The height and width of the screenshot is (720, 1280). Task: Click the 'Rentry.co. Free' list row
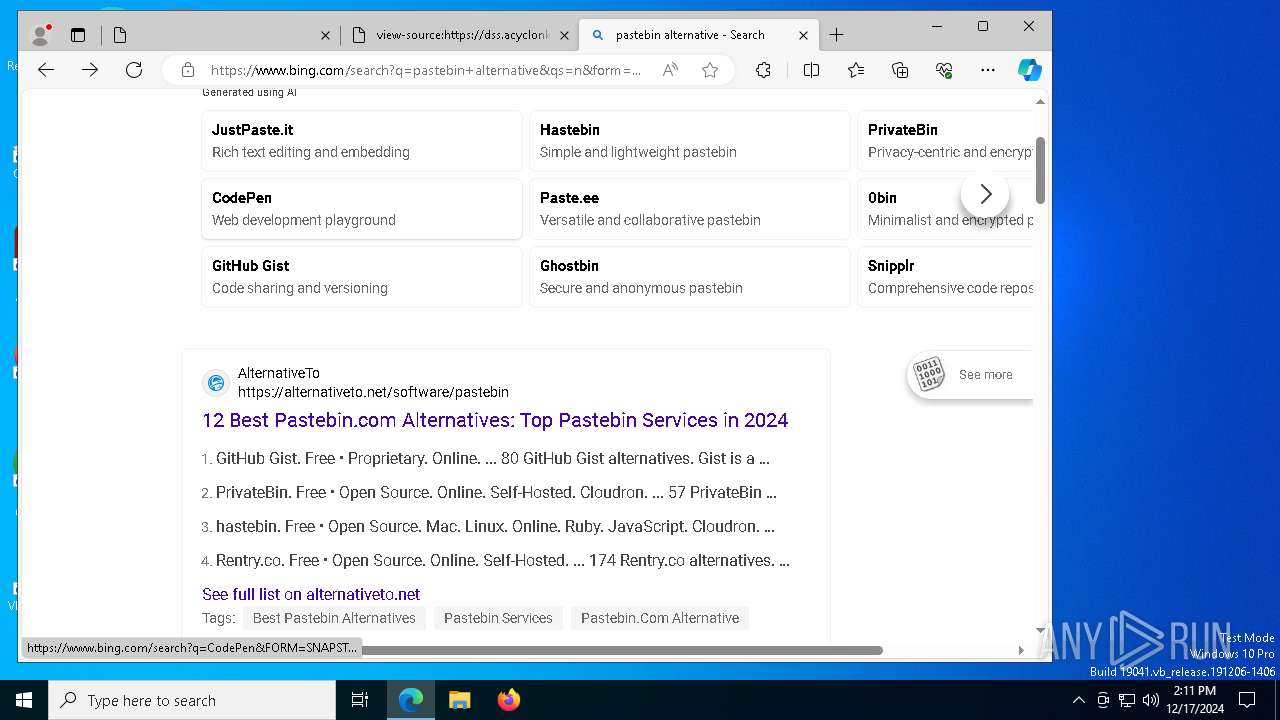click(x=503, y=561)
